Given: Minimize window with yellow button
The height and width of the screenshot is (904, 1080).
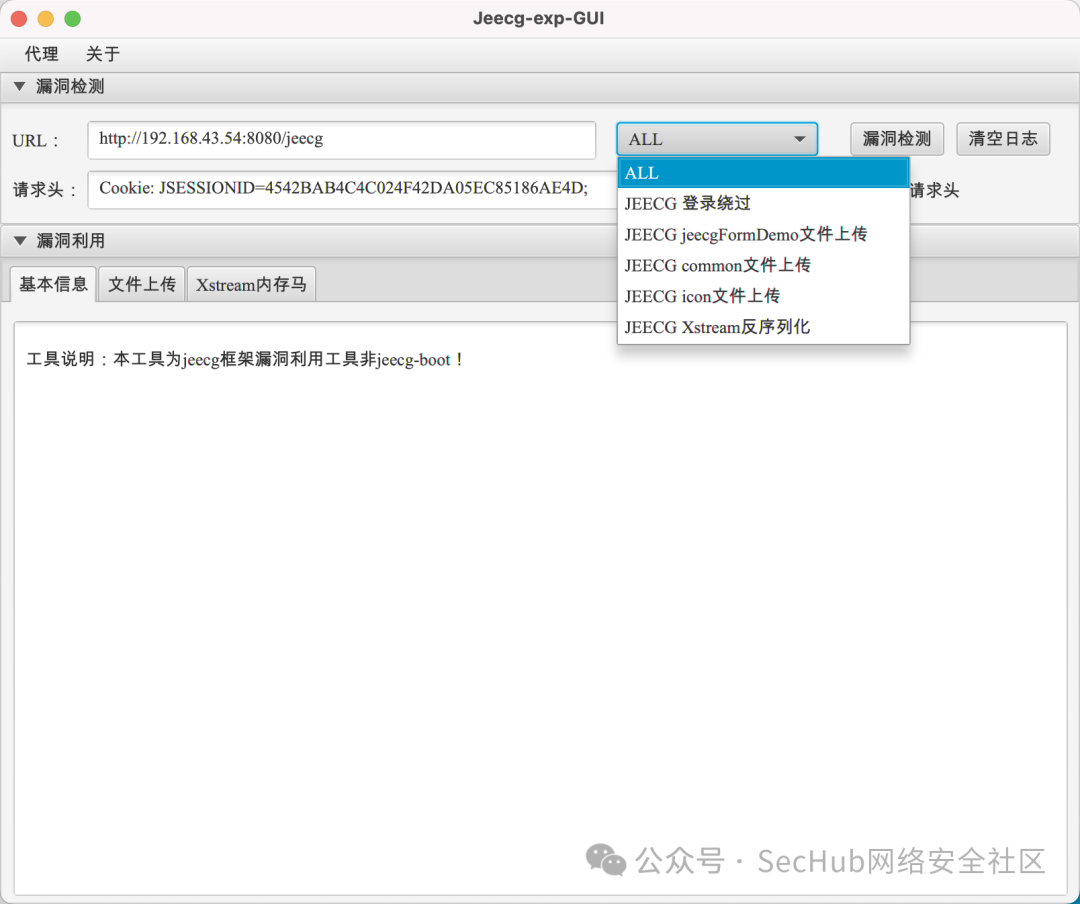Looking at the screenshot, I should [45, 19].
